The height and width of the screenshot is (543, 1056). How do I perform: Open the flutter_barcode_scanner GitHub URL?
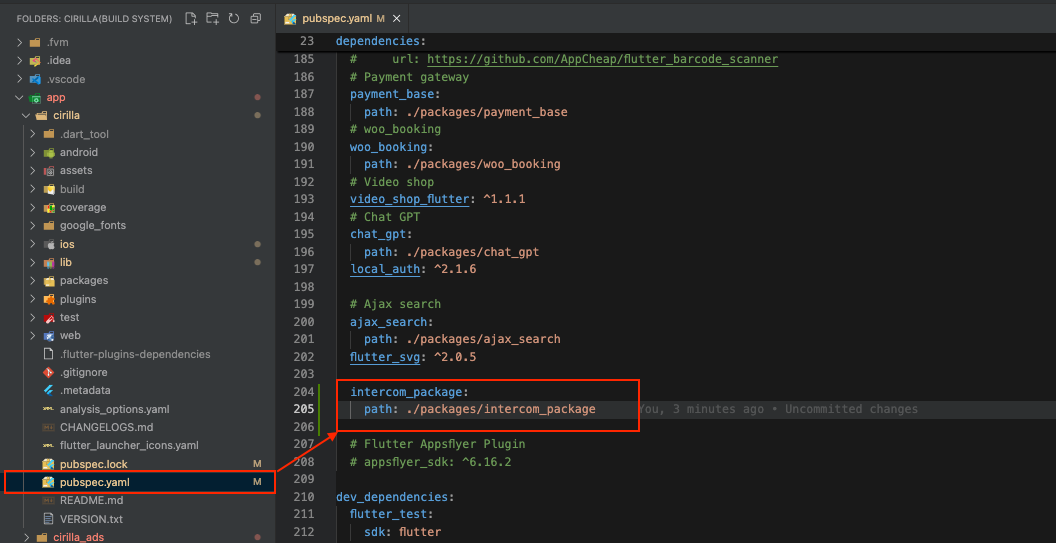point(602,59)
